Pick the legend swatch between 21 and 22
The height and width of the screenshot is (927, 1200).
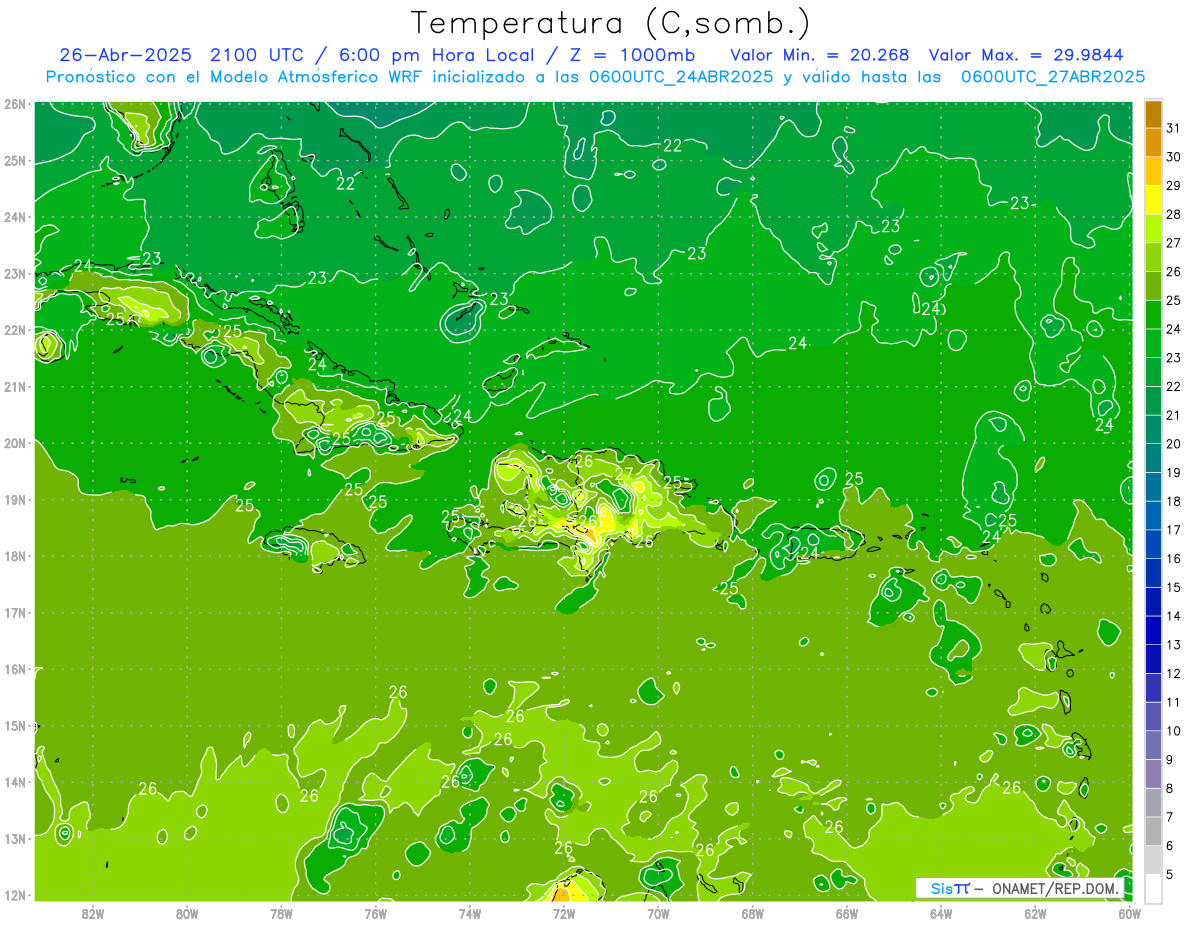point(1153,400)
